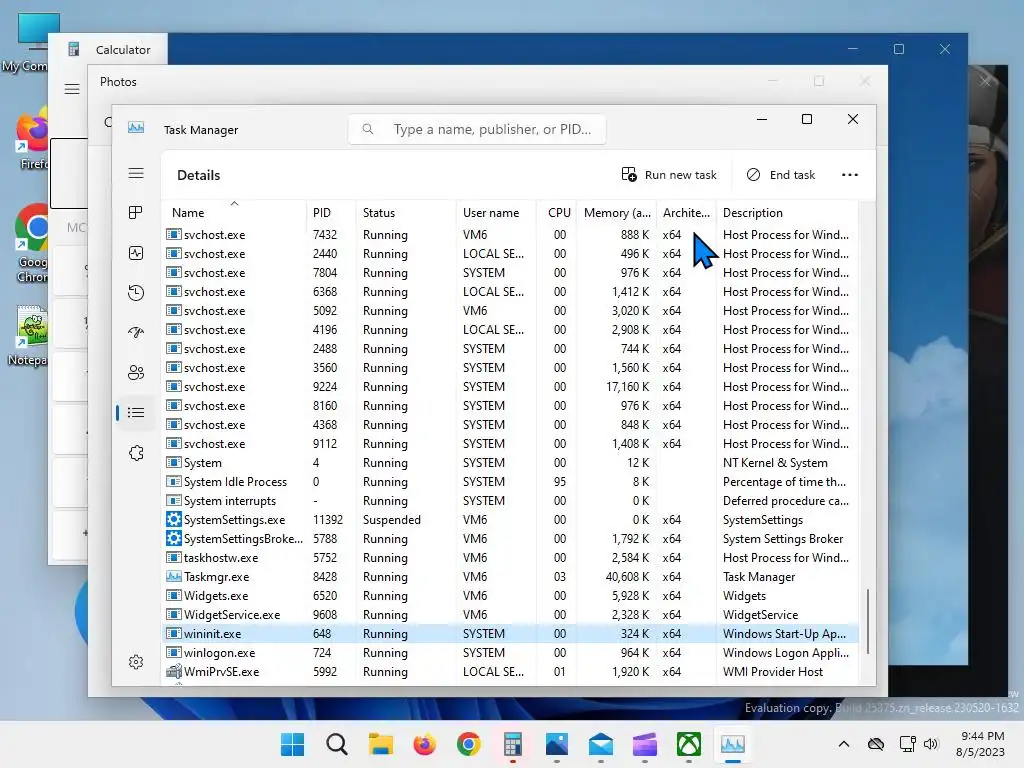Click the WmiPrvSE.exe process icon
1024x768 pixels.
174,671
